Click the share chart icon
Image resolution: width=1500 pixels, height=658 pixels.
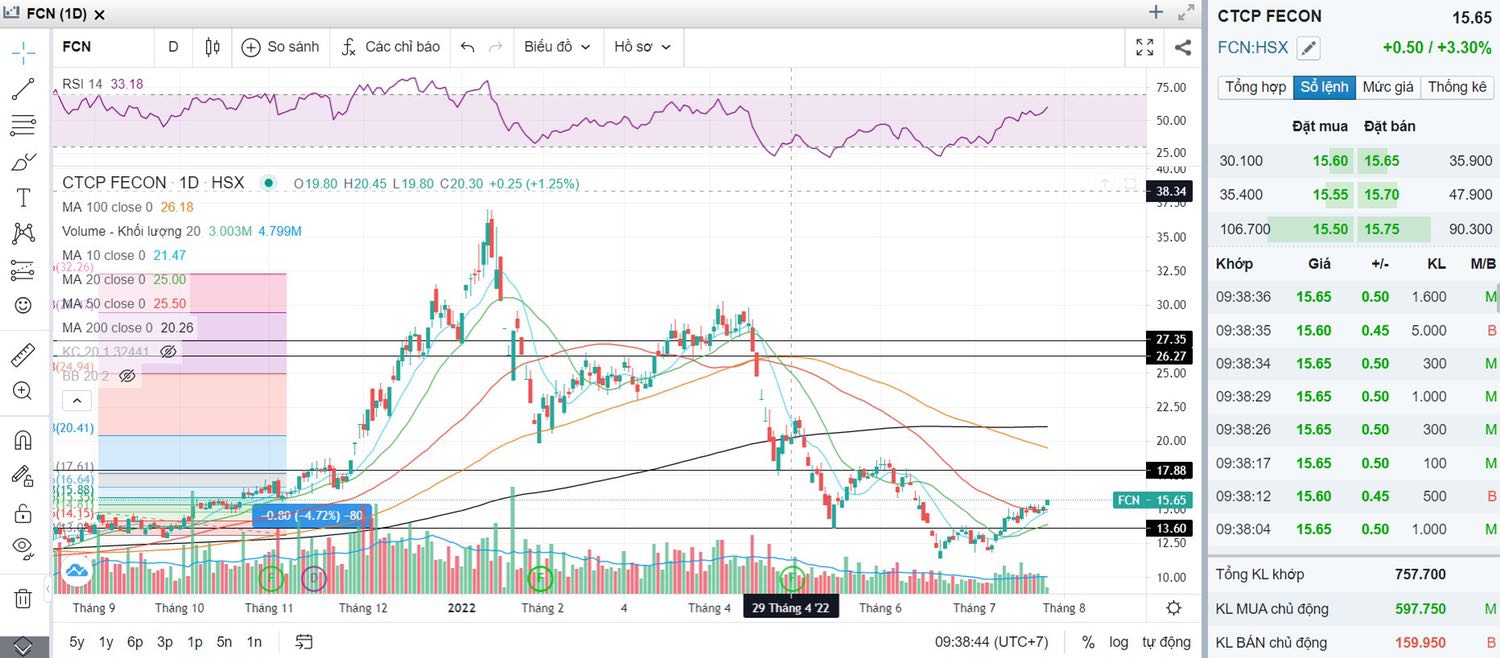point(1182,47)
